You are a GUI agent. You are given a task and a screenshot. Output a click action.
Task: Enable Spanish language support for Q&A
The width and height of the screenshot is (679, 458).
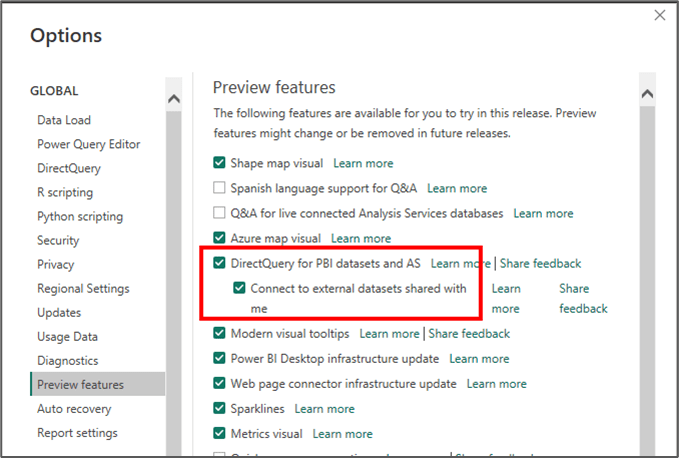click(220, 188)
